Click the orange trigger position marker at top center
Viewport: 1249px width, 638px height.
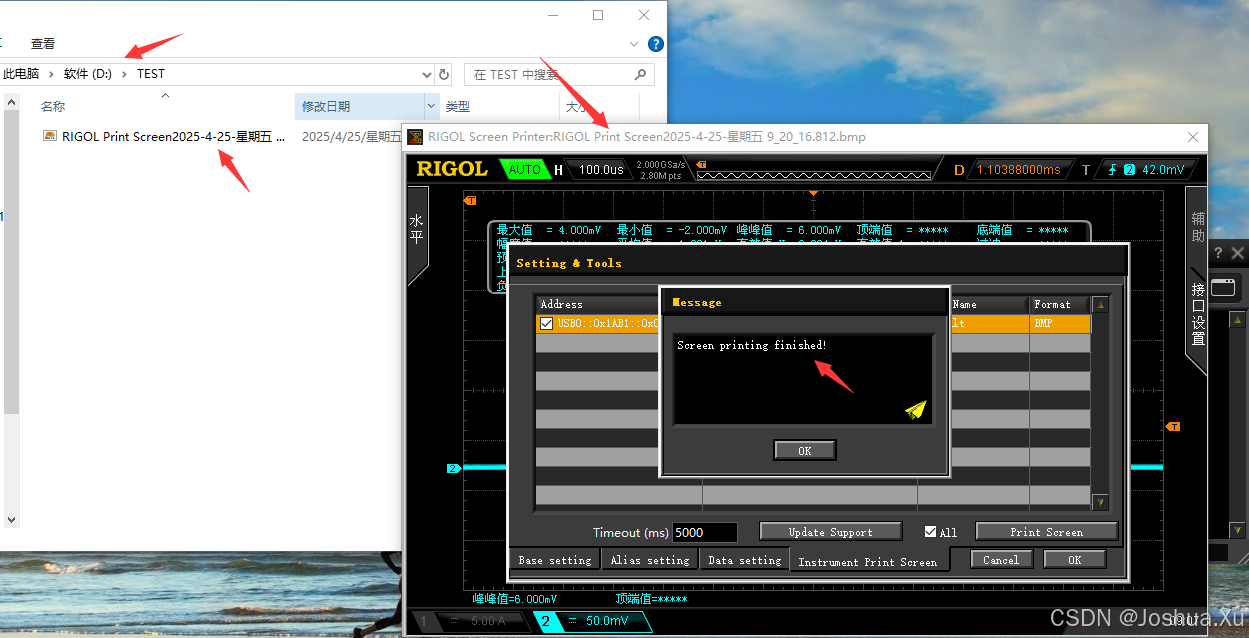(x=813, y=192)
